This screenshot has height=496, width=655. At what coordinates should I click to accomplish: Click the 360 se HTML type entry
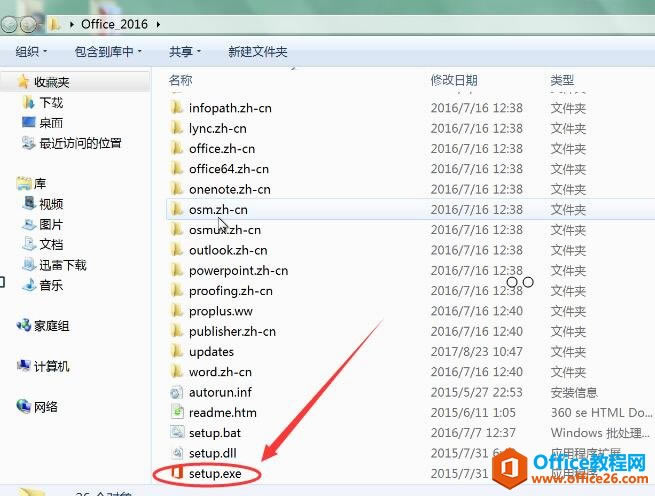click(601, 412)
